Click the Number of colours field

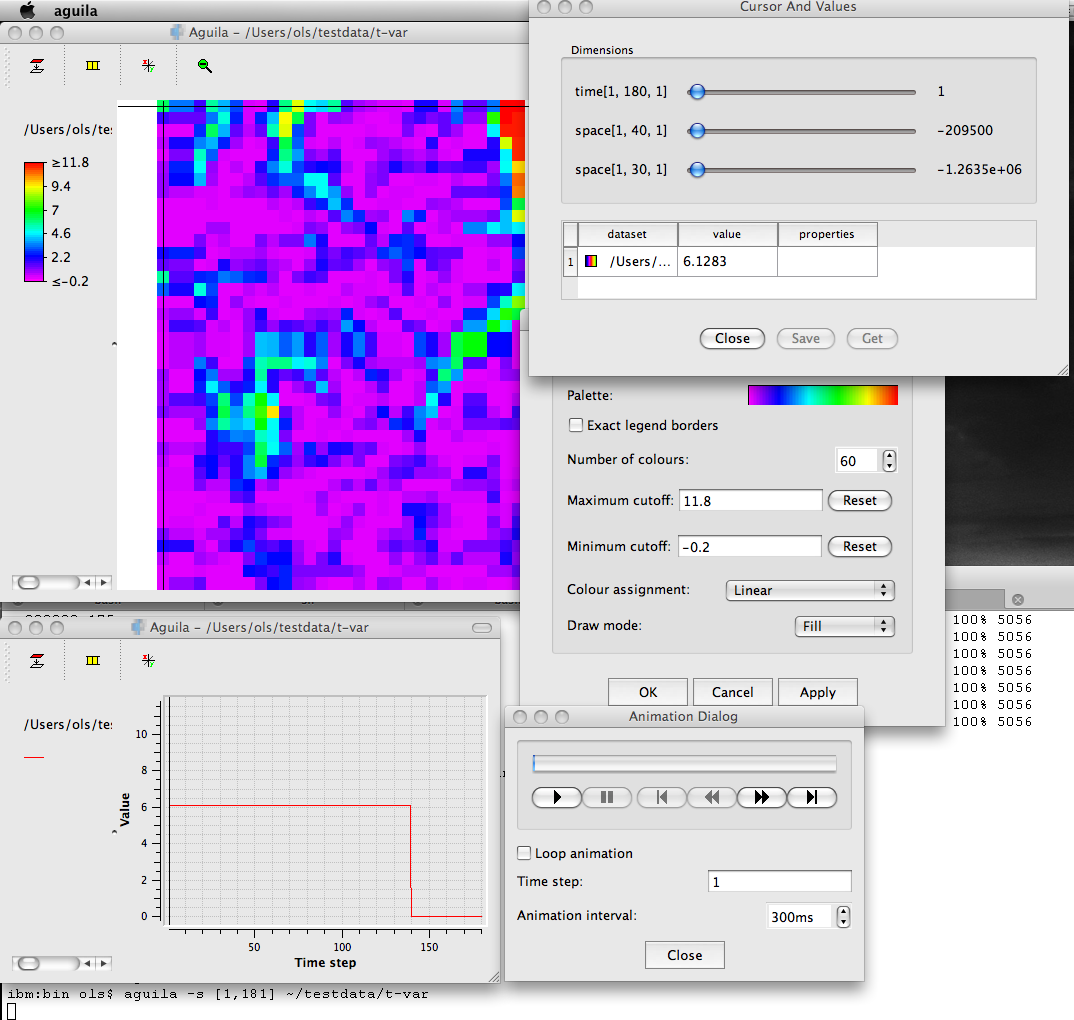(x=857, y=460)
